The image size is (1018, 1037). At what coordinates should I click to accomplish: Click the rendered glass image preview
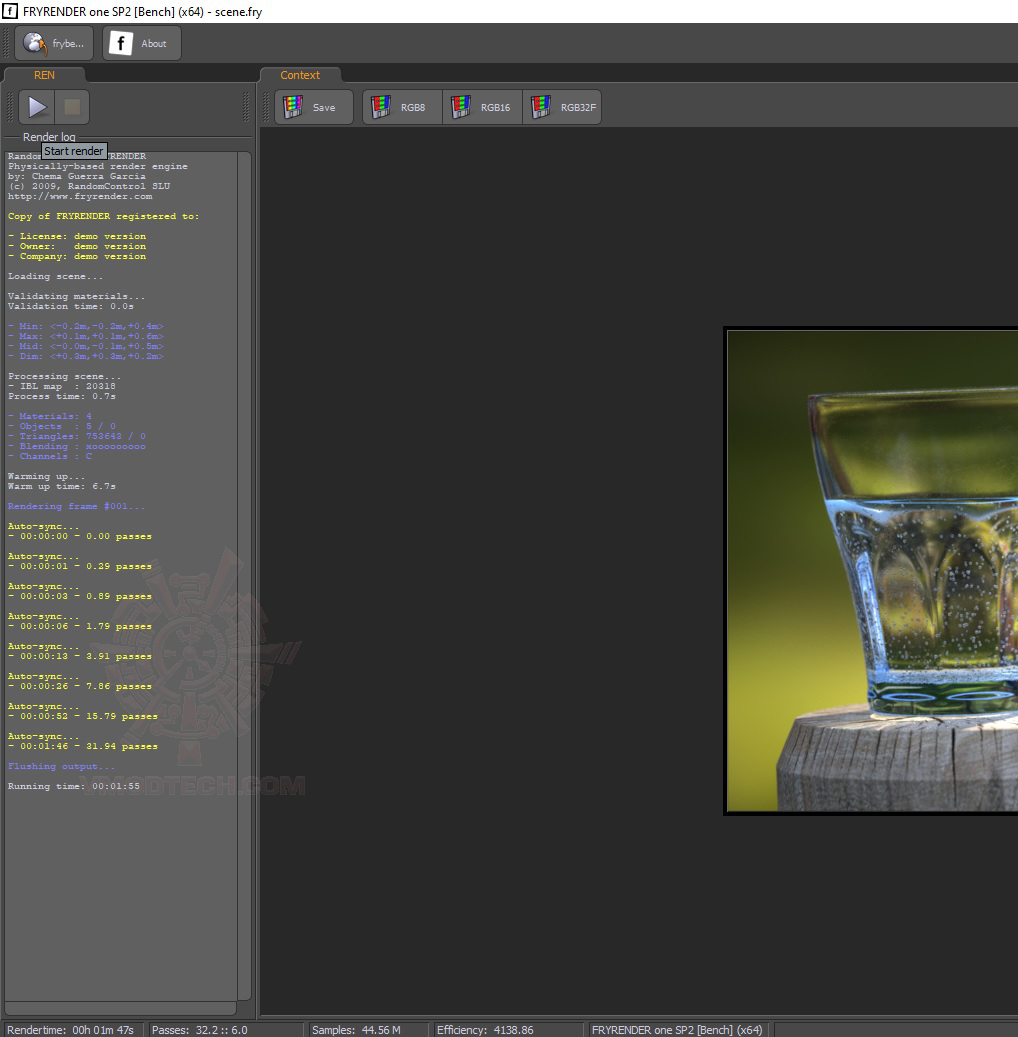[x=872, y=571]
